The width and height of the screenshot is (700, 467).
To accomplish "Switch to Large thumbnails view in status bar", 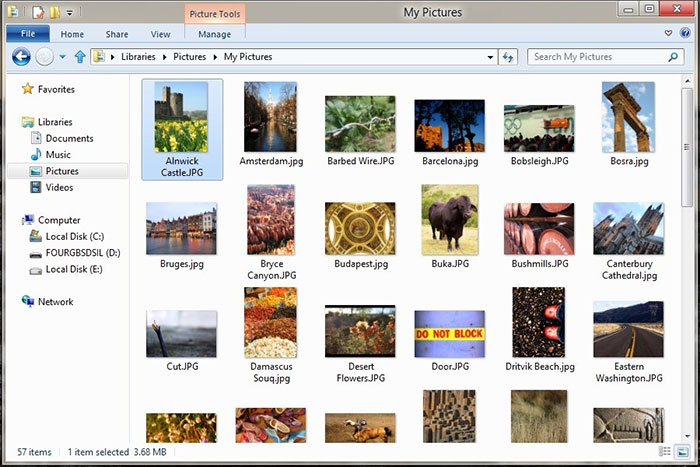I will point(682,453).
